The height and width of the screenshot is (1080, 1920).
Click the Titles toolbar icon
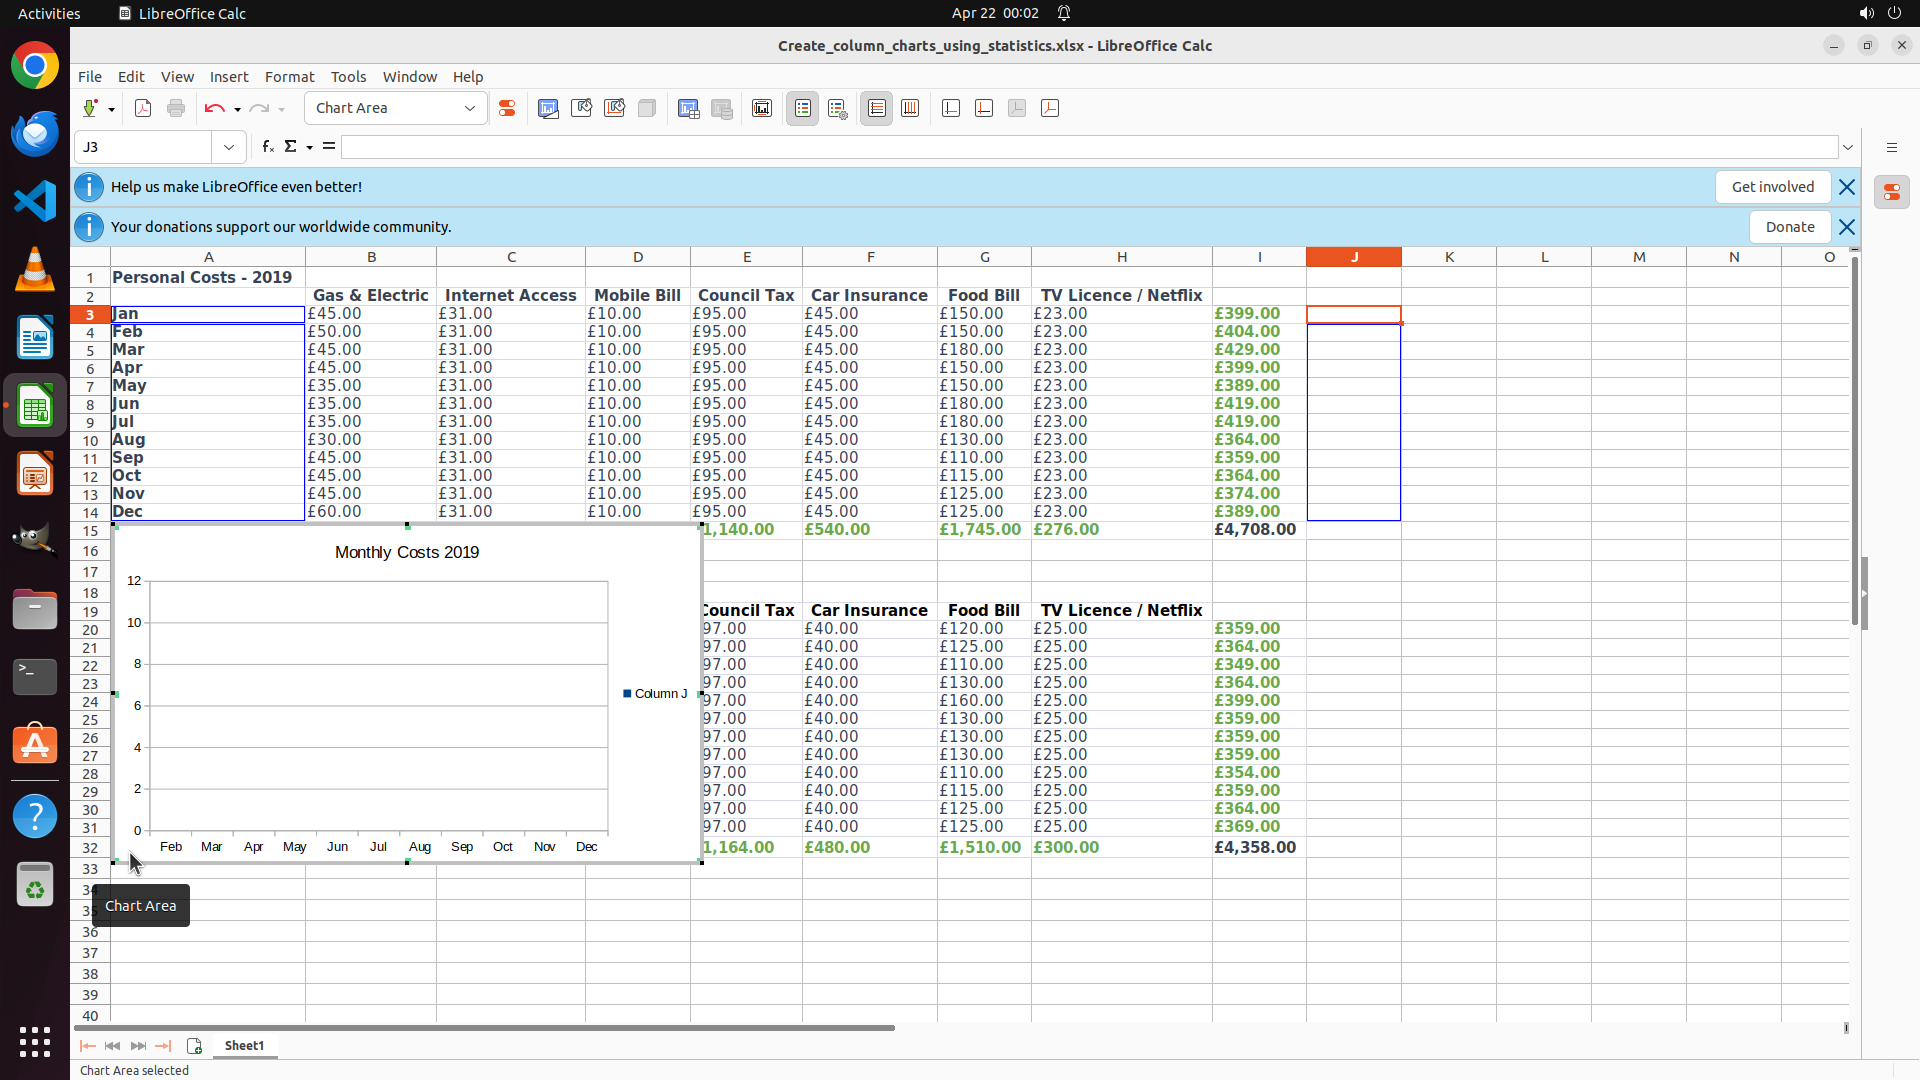pyautogui.click(x=762, y=109)
